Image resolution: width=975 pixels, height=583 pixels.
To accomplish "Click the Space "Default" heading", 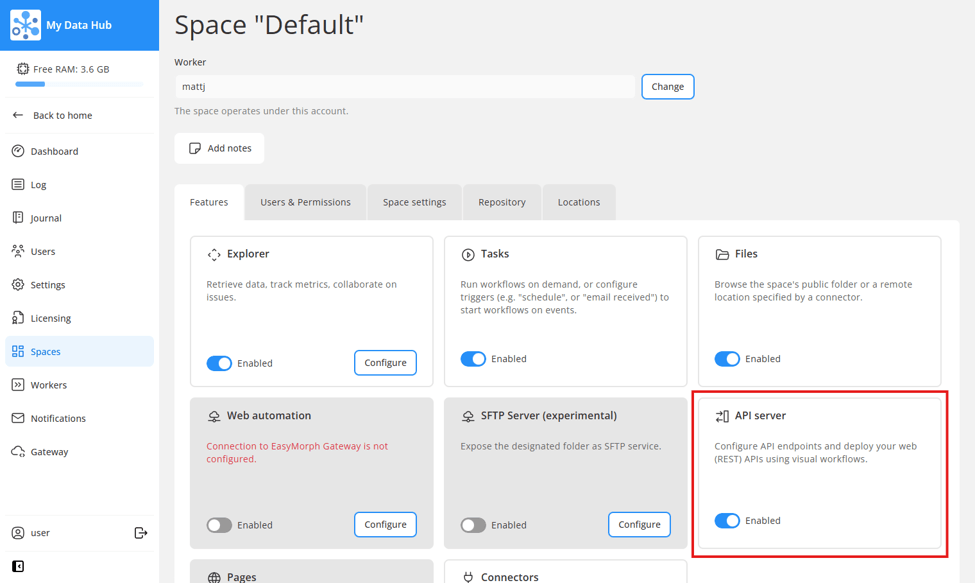I will (269, 25).
